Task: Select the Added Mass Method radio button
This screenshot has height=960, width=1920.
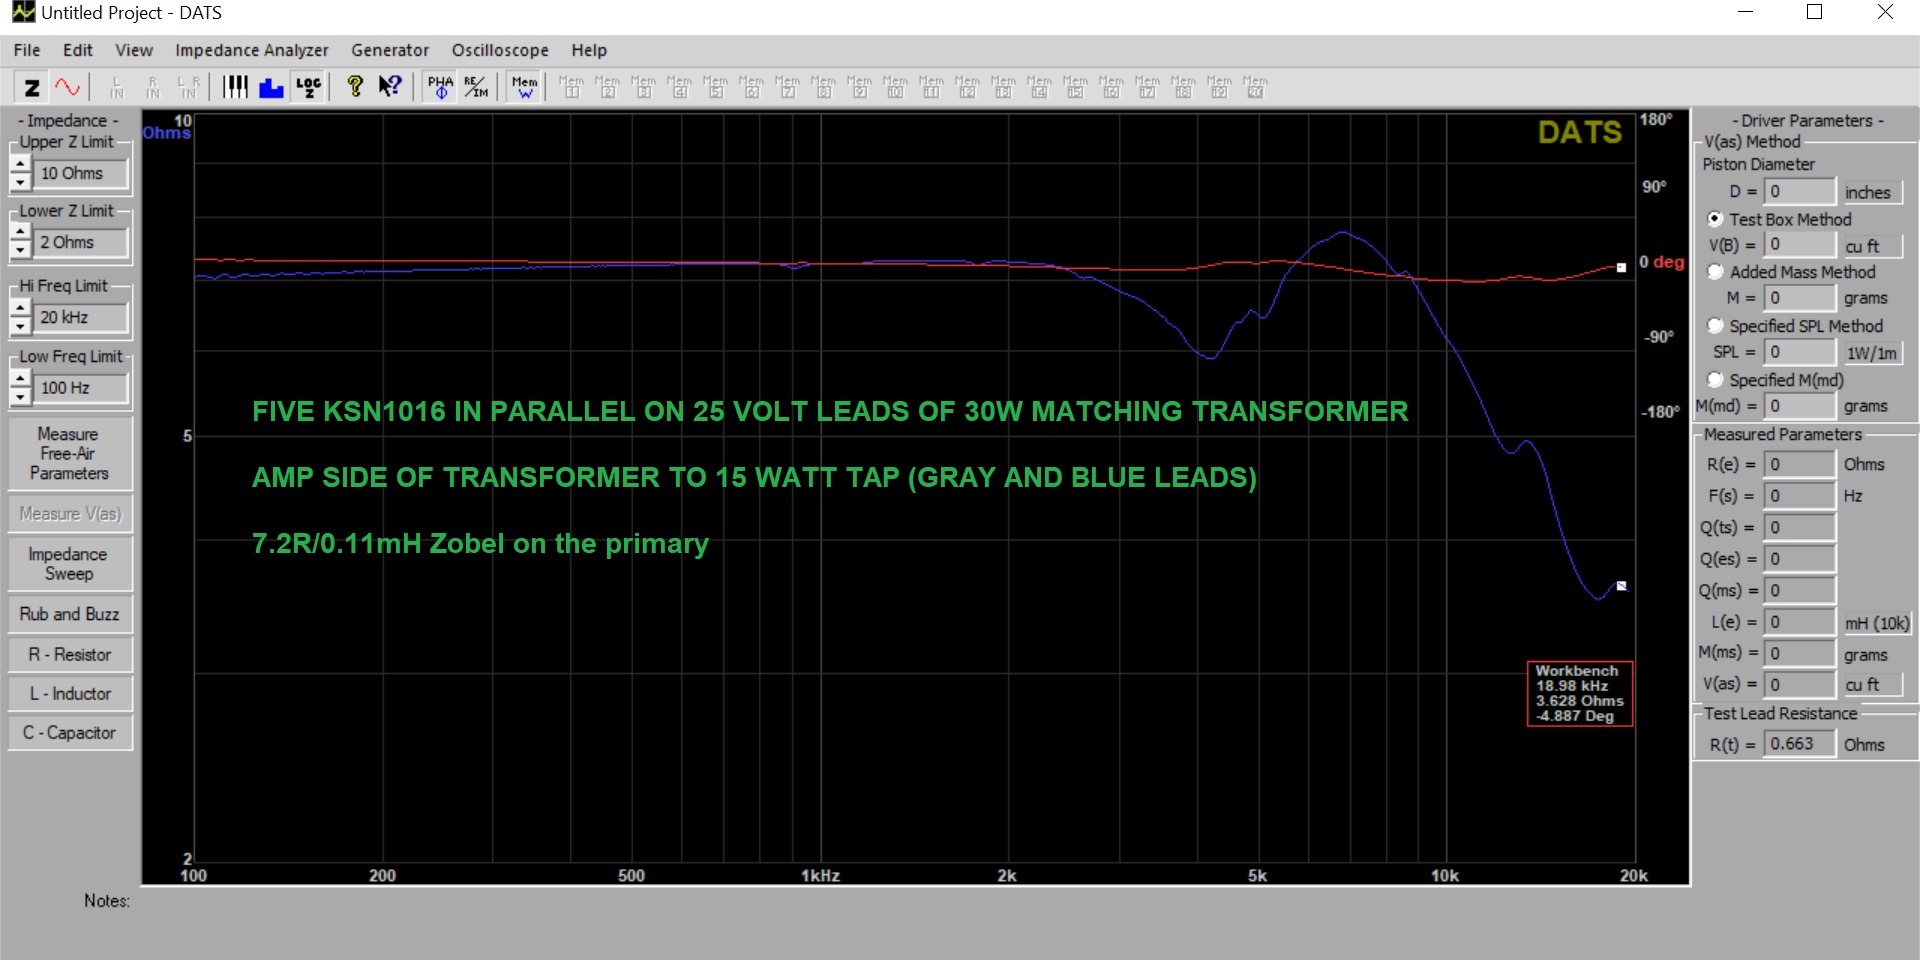Action: tap(1715, 272)
